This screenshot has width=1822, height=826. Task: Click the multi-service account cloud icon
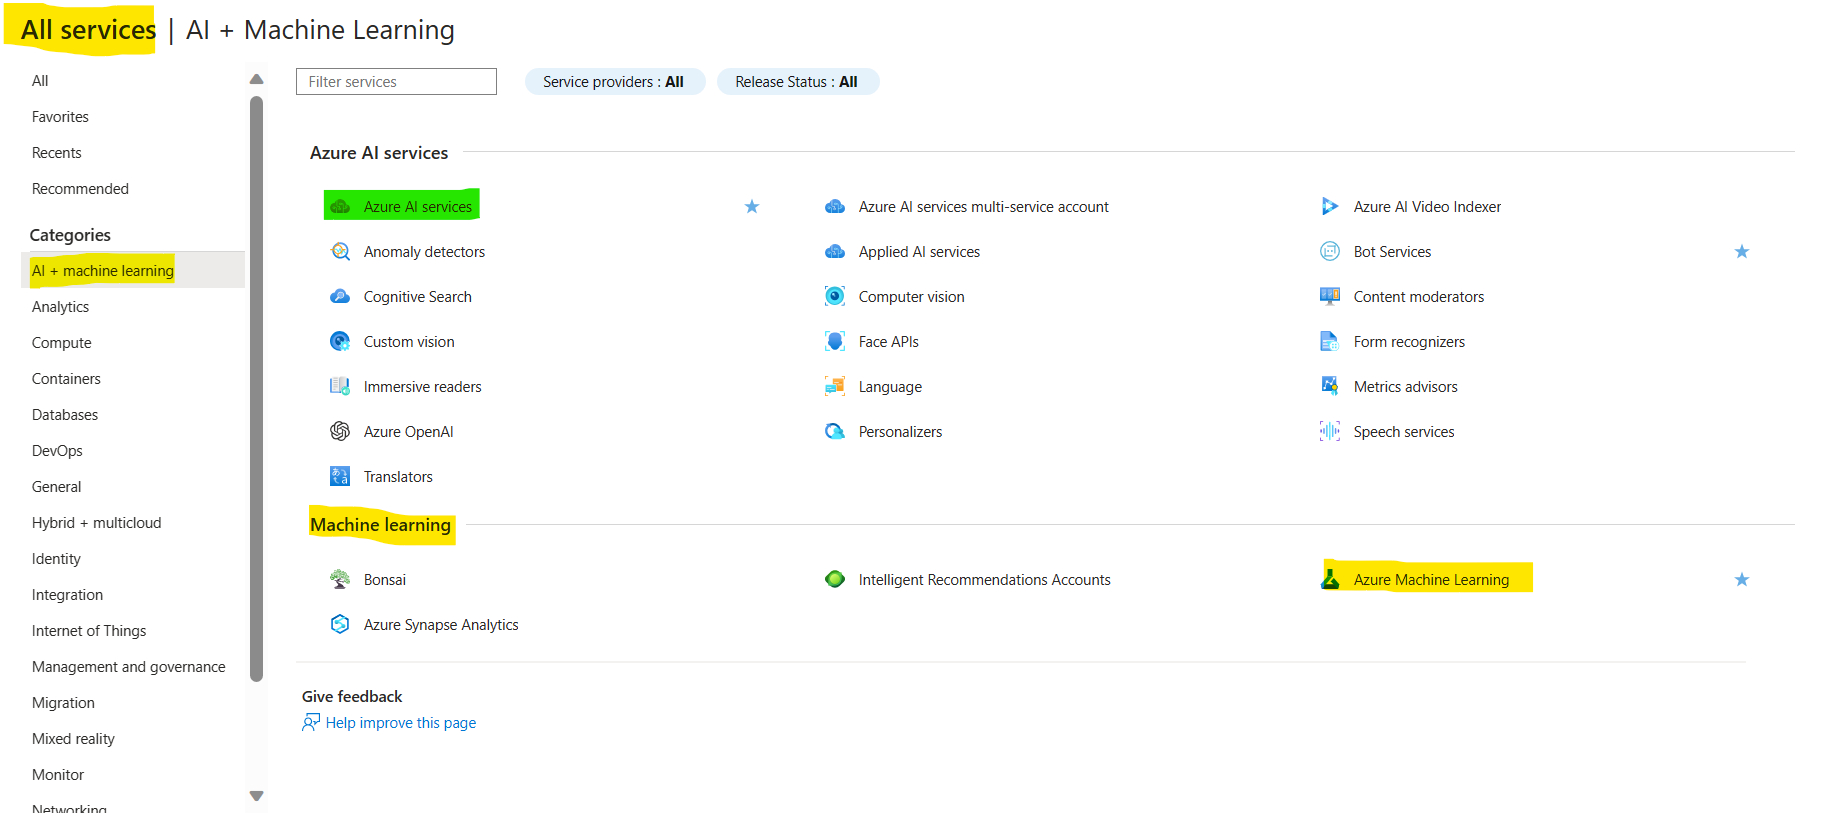pos(835,207)
